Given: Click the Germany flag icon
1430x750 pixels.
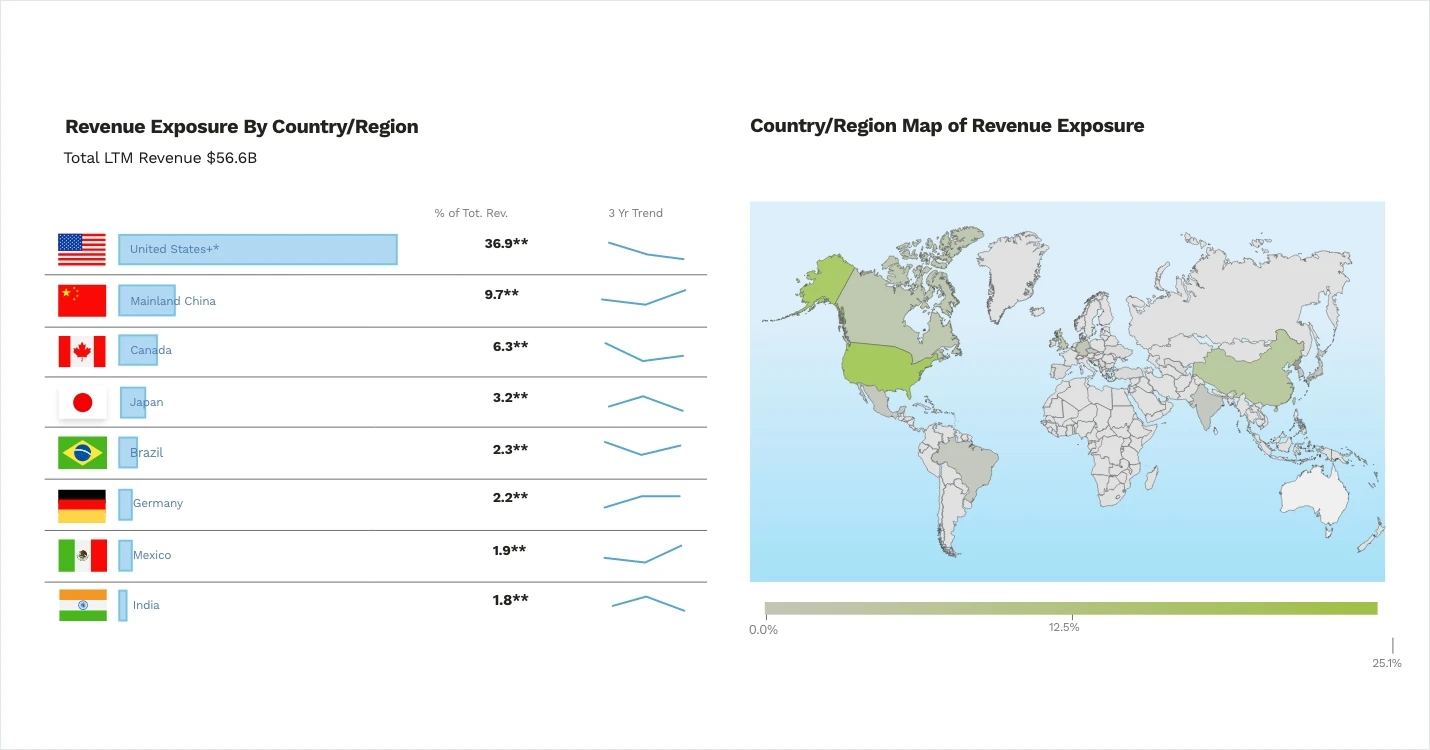Looking at the screenshot, I should [81, 504].
